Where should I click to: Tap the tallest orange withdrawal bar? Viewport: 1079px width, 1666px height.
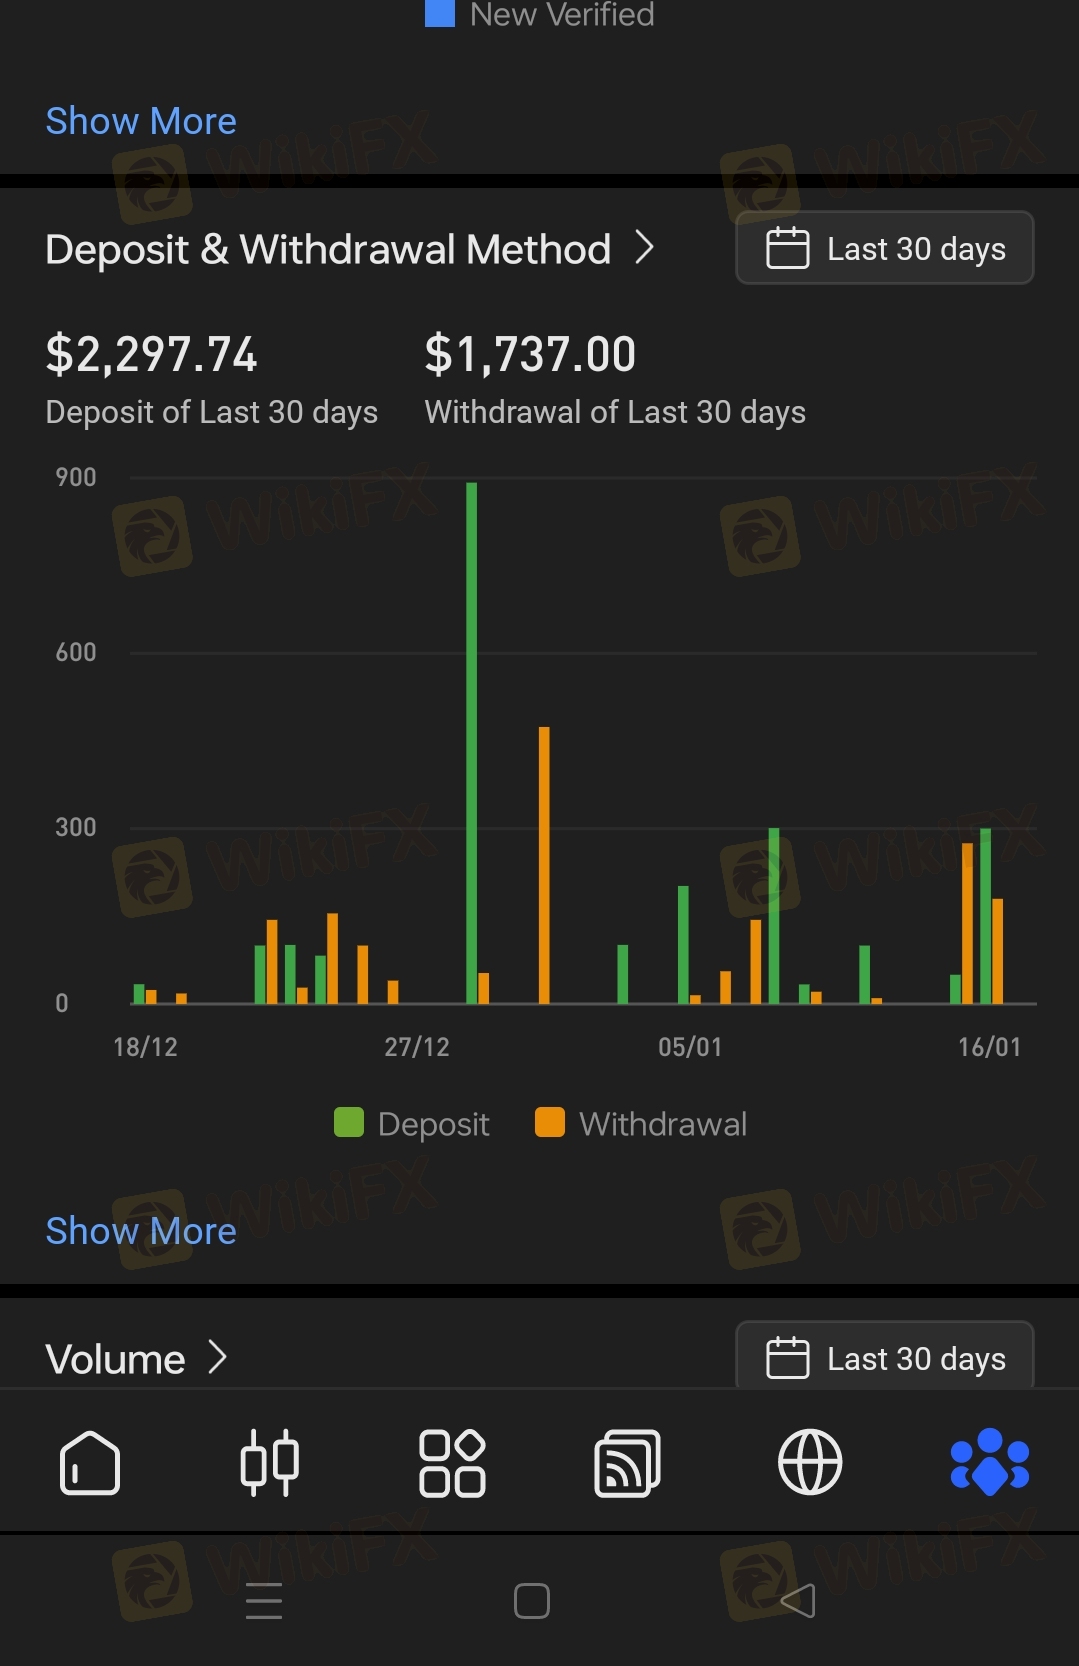click(544, 865)
